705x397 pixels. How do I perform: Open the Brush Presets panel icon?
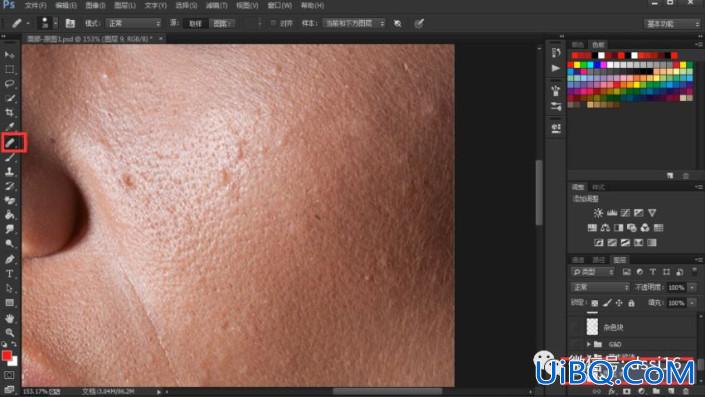(x=556, y=107)
